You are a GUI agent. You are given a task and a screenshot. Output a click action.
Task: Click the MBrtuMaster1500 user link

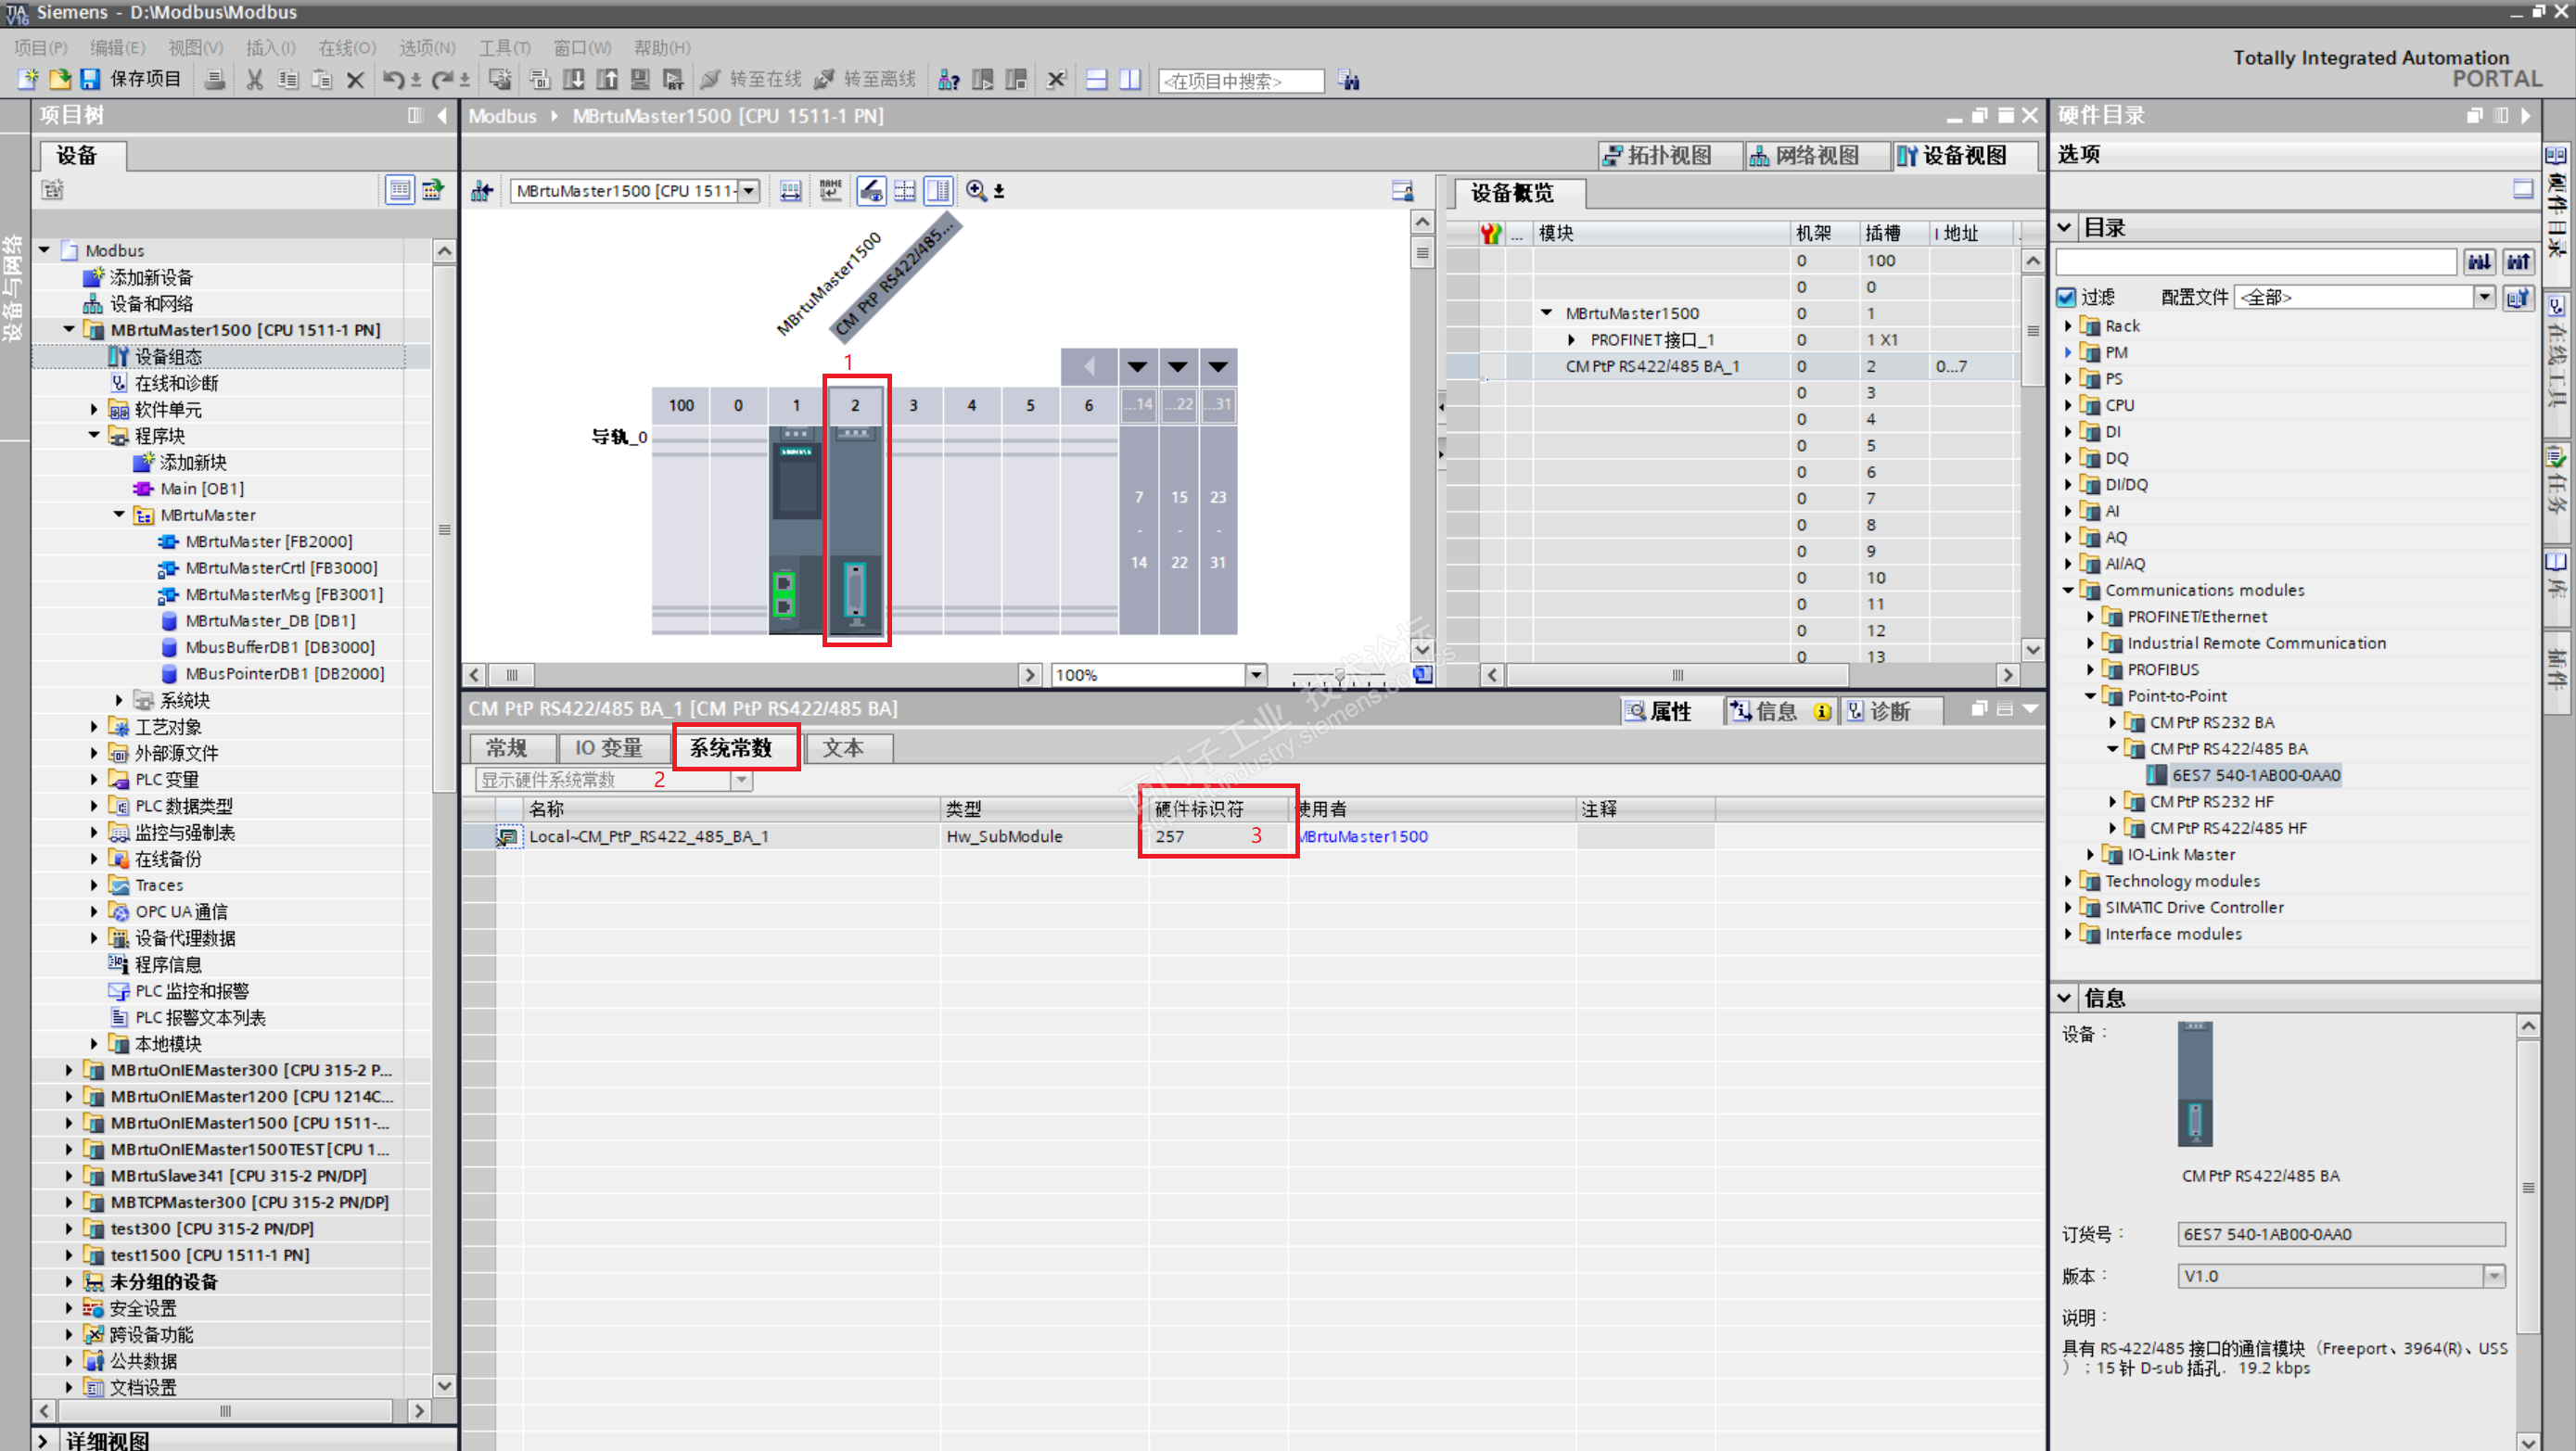click(1365, 836)
